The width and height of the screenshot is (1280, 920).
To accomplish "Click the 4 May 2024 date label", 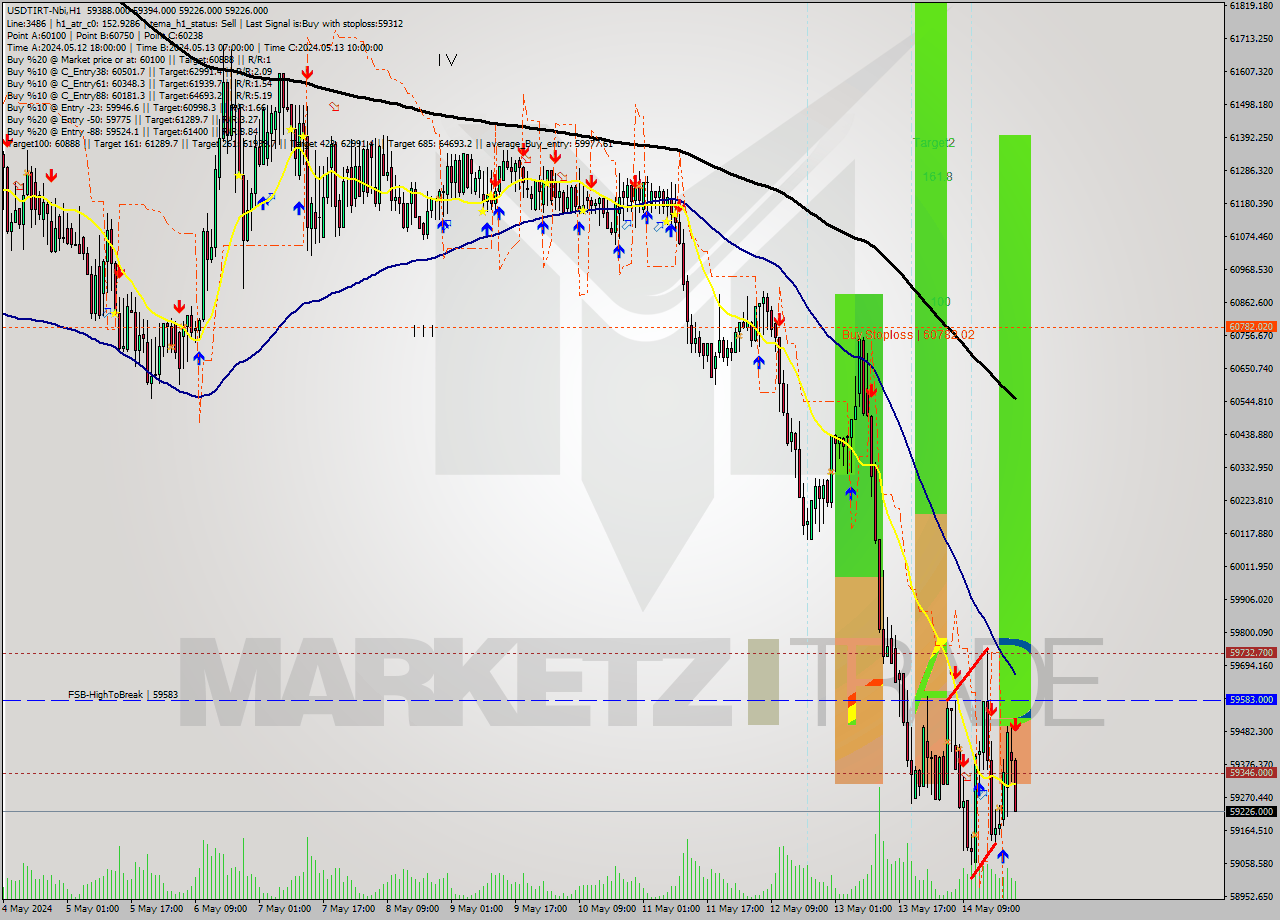I will [x=27, y=909].
